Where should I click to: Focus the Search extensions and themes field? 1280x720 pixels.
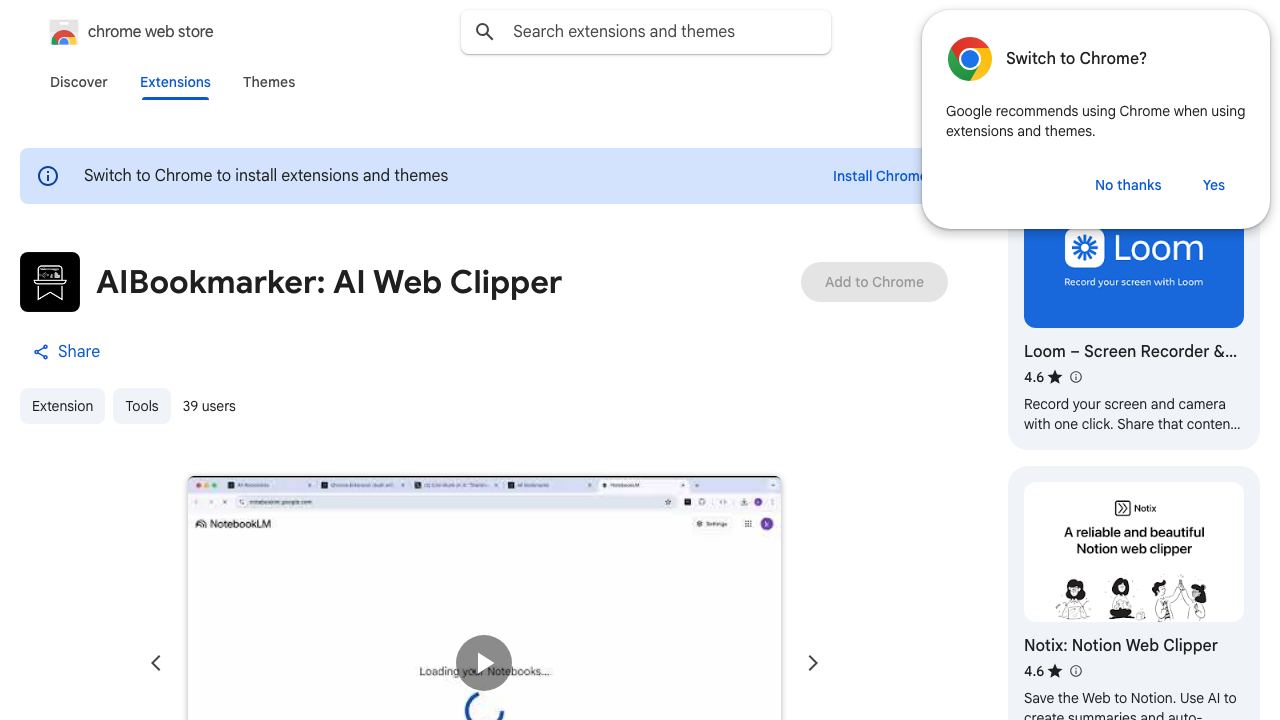[646, 32]
